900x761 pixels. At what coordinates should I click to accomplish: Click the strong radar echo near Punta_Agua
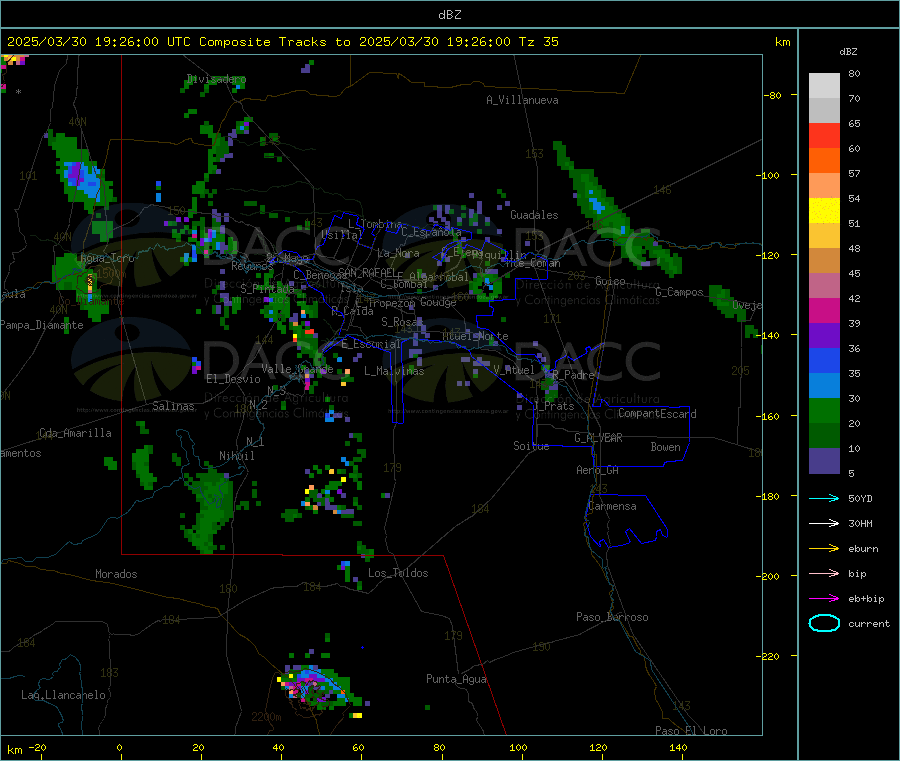click(315, 686)
